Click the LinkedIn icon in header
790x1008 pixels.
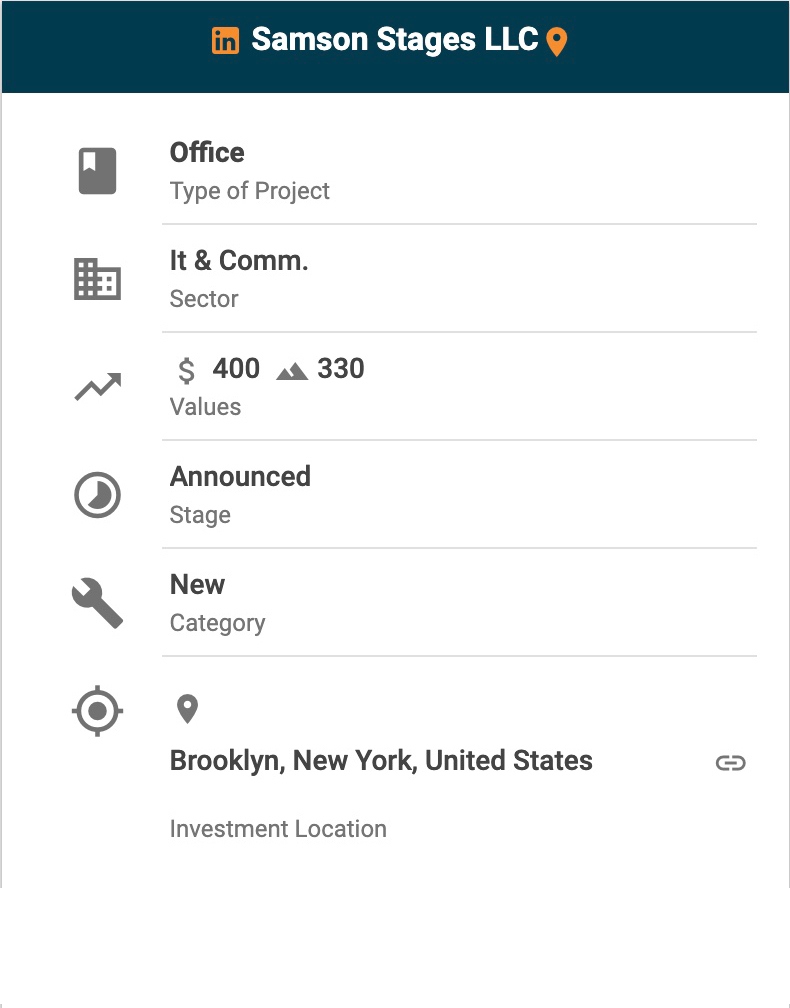(226, 41)
